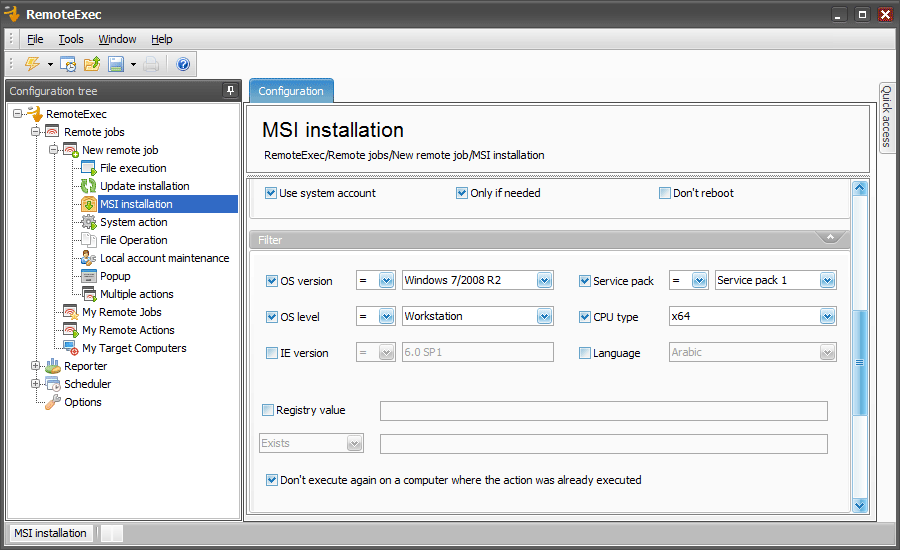Open the x64 CPU type dropdown

point(827,316)
